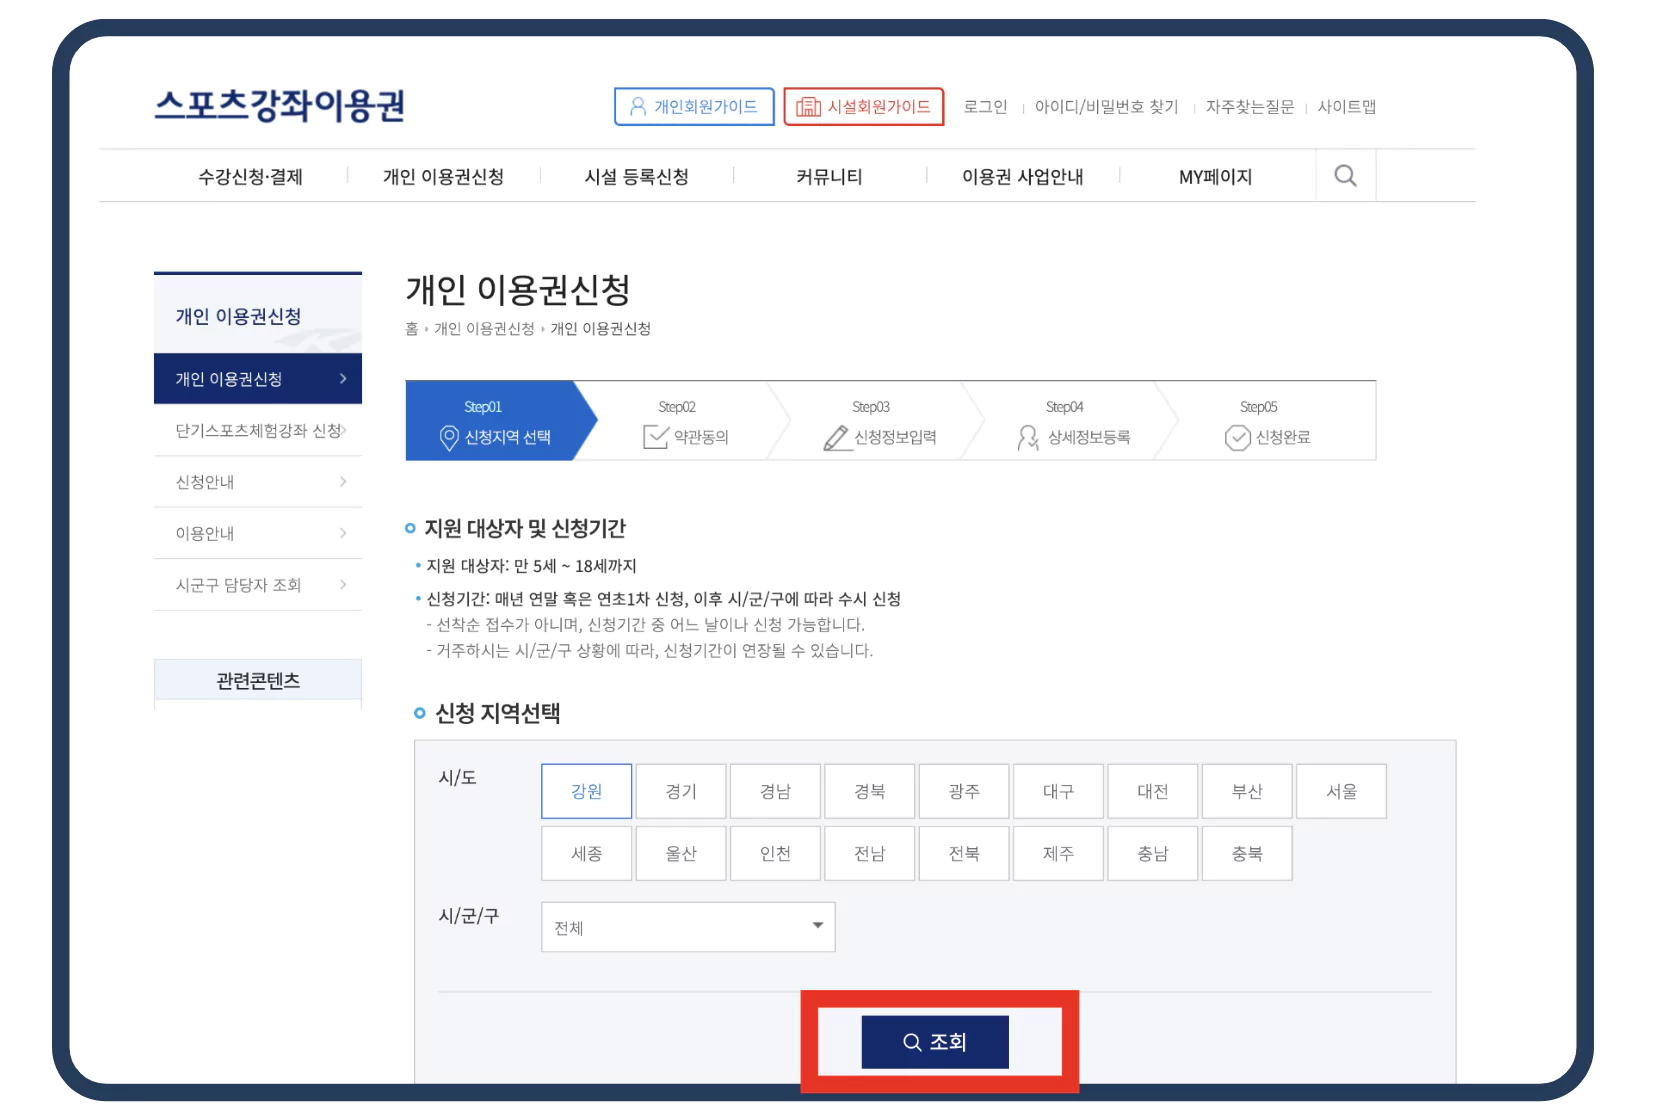Click chevron arrow beside 신청안내

343,482
